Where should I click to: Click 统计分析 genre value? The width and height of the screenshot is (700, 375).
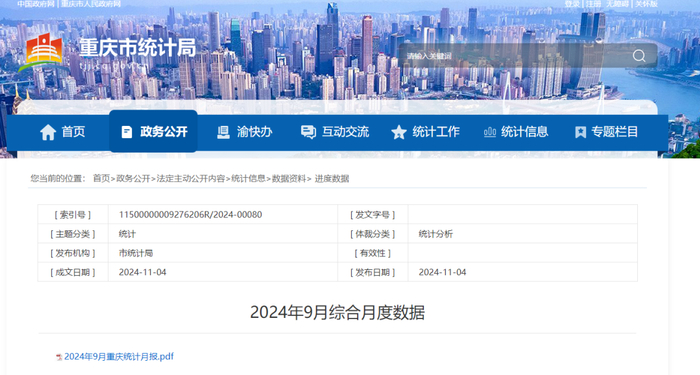[436, 234]
